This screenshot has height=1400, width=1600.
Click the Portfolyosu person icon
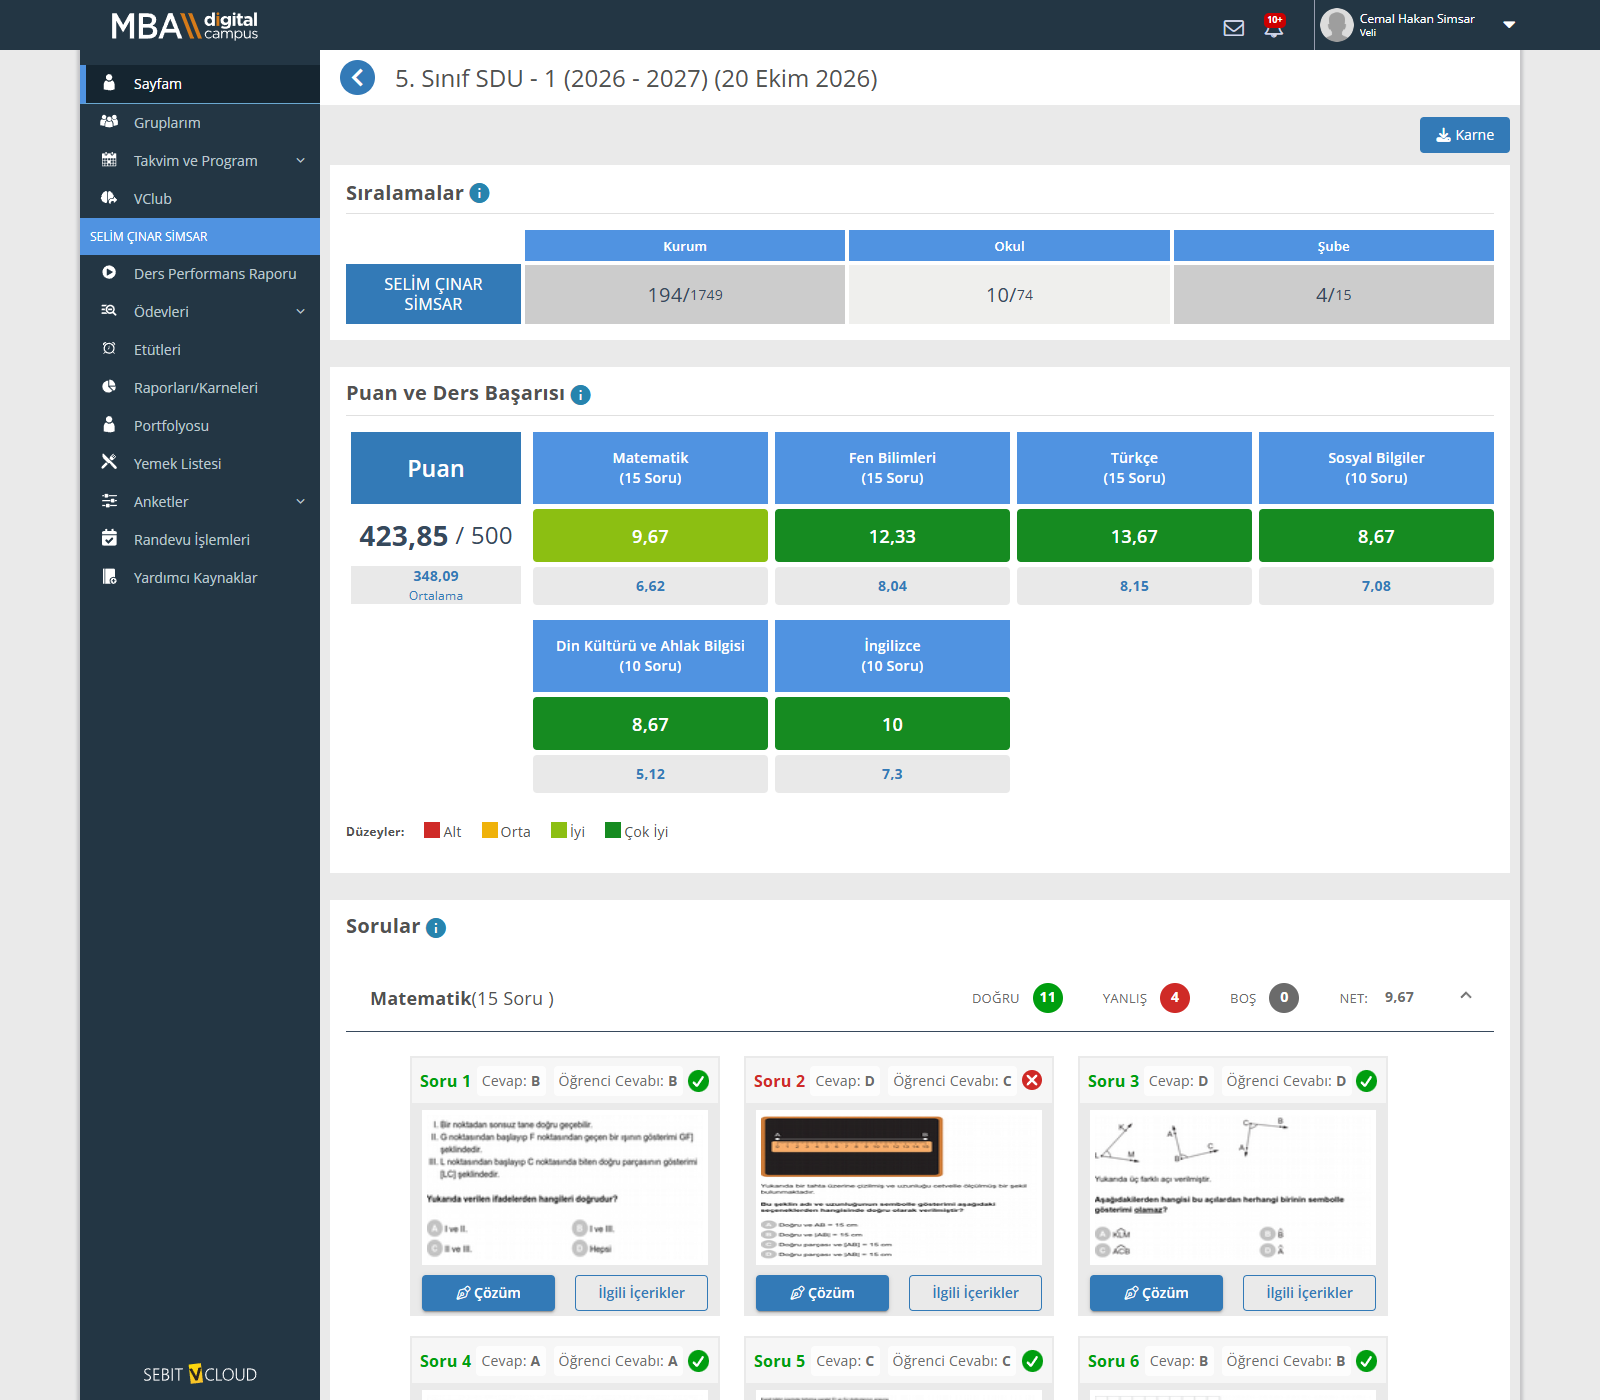coord(109,424)
